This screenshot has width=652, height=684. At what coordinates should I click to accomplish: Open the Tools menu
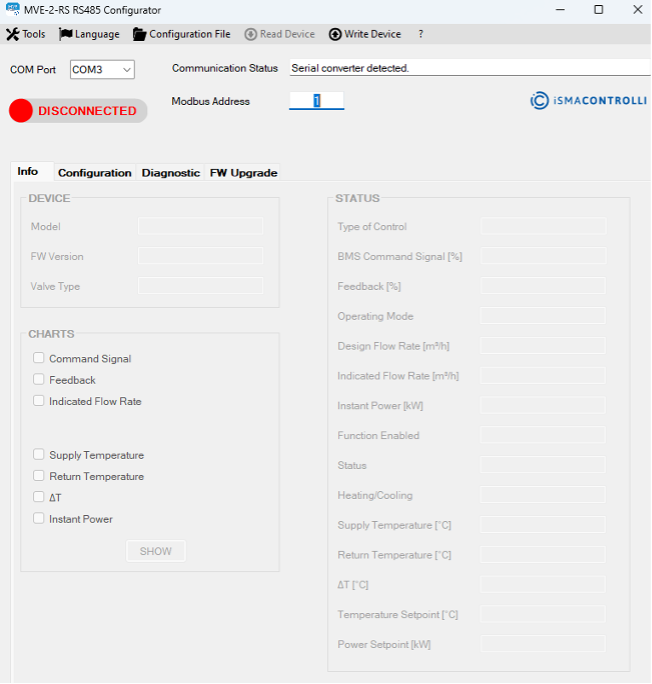26,34
